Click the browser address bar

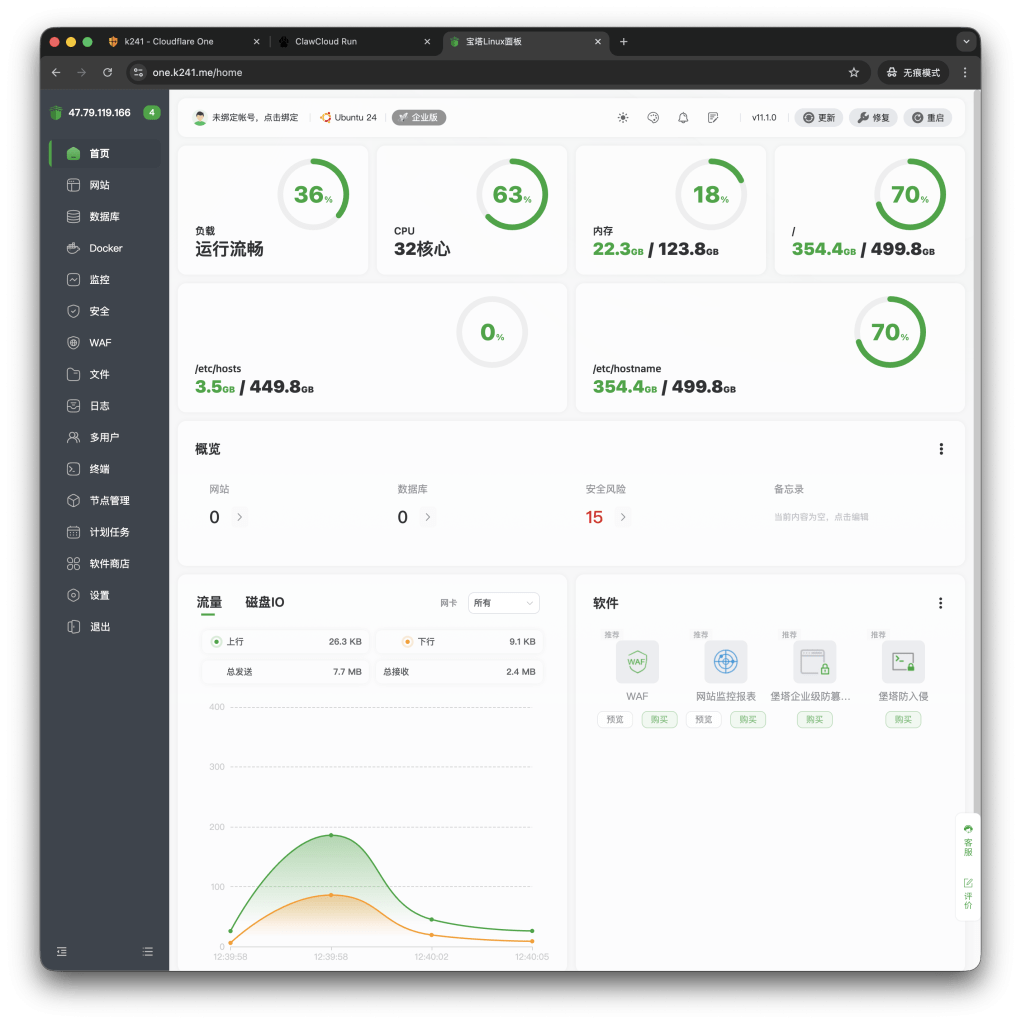[490, 72]
